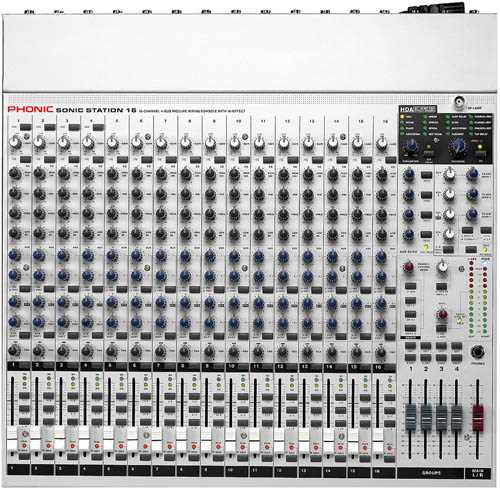Click channel 2's topmost button beside its fader
The width and height of the screenshot is (500, 490).
tap(48, 396)
